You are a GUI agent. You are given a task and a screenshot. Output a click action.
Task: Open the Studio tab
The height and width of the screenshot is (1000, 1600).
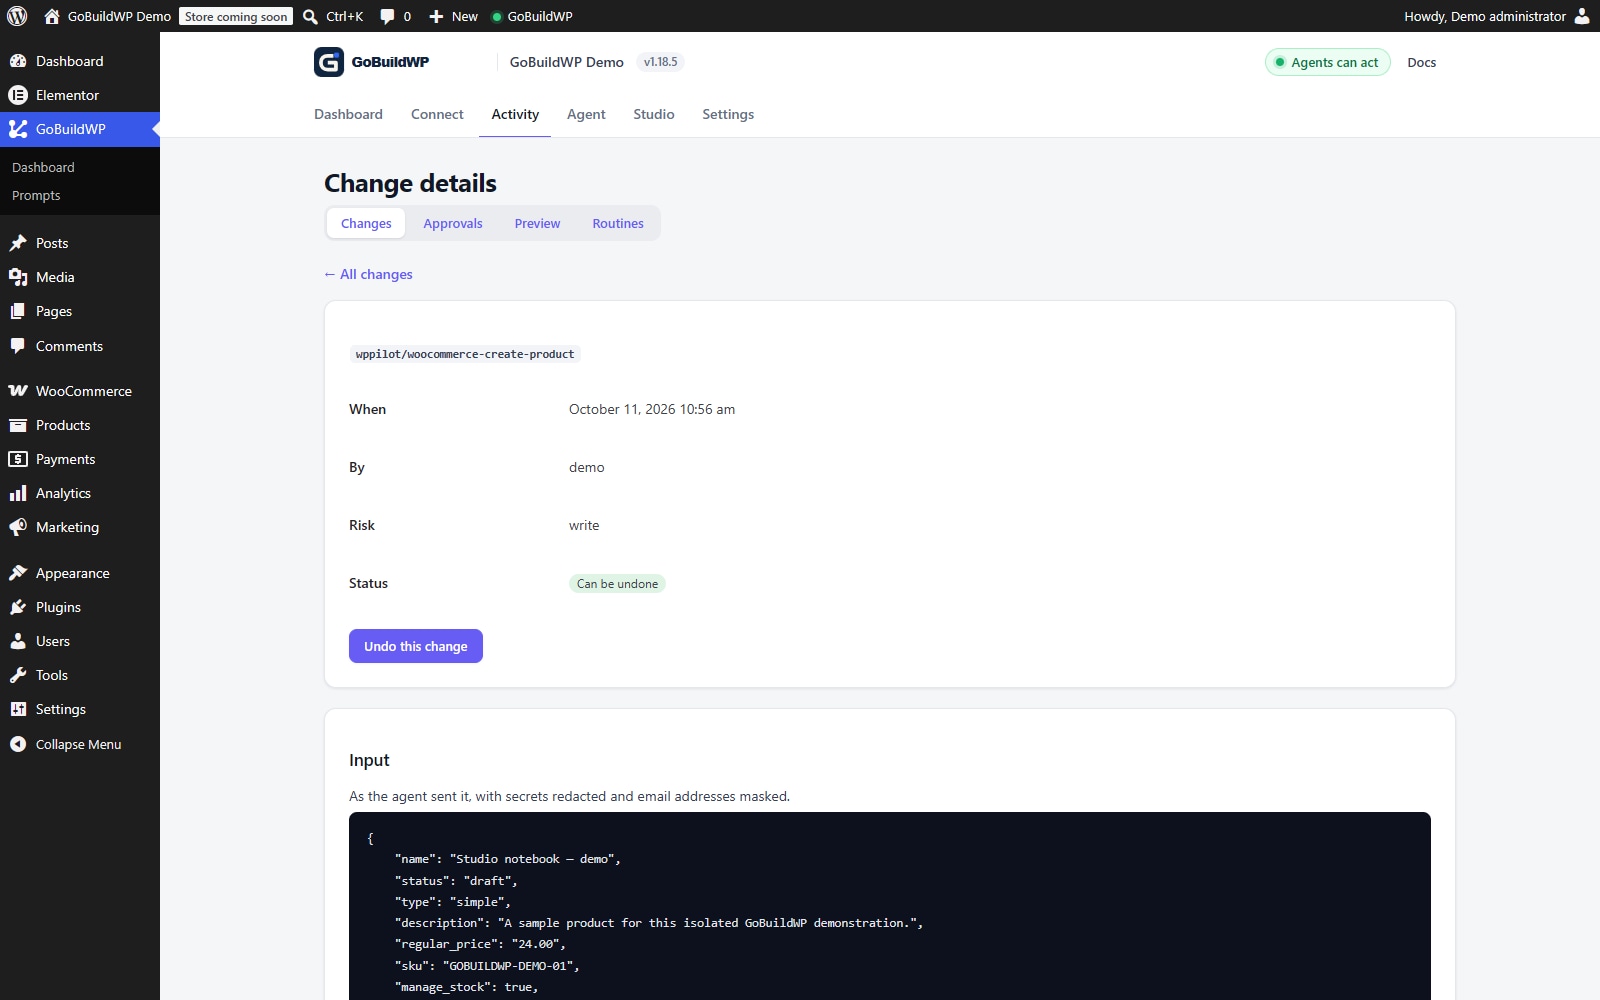654,114
